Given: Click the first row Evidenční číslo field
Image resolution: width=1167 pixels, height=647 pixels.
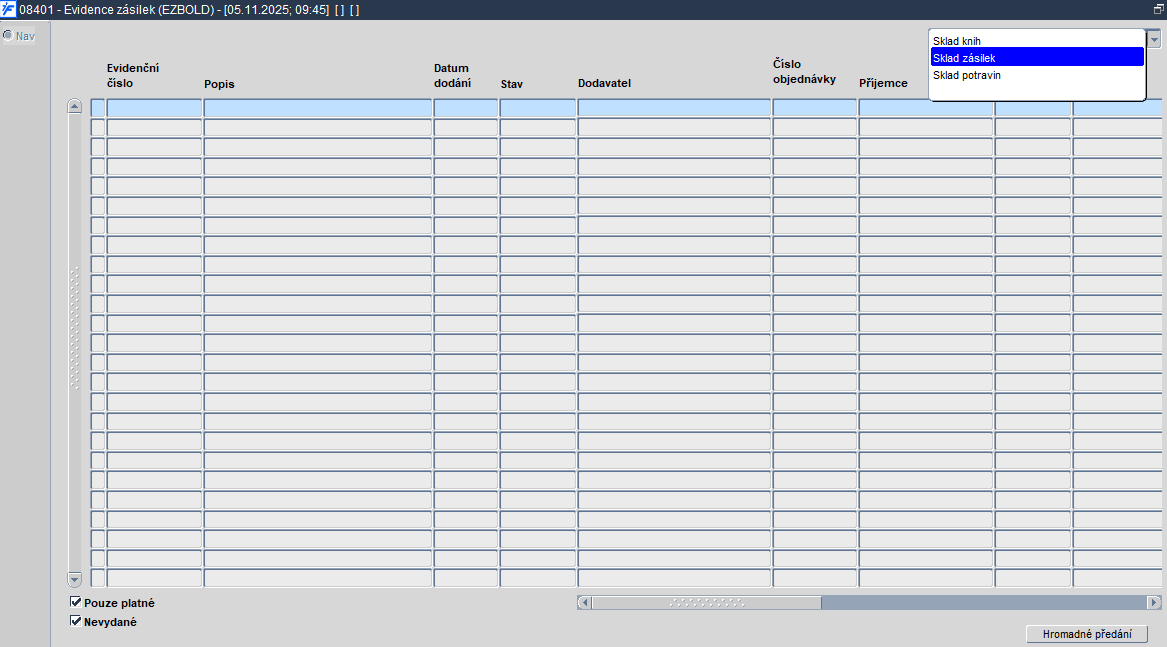Looking at the screenshot, I should pos(154,108).
